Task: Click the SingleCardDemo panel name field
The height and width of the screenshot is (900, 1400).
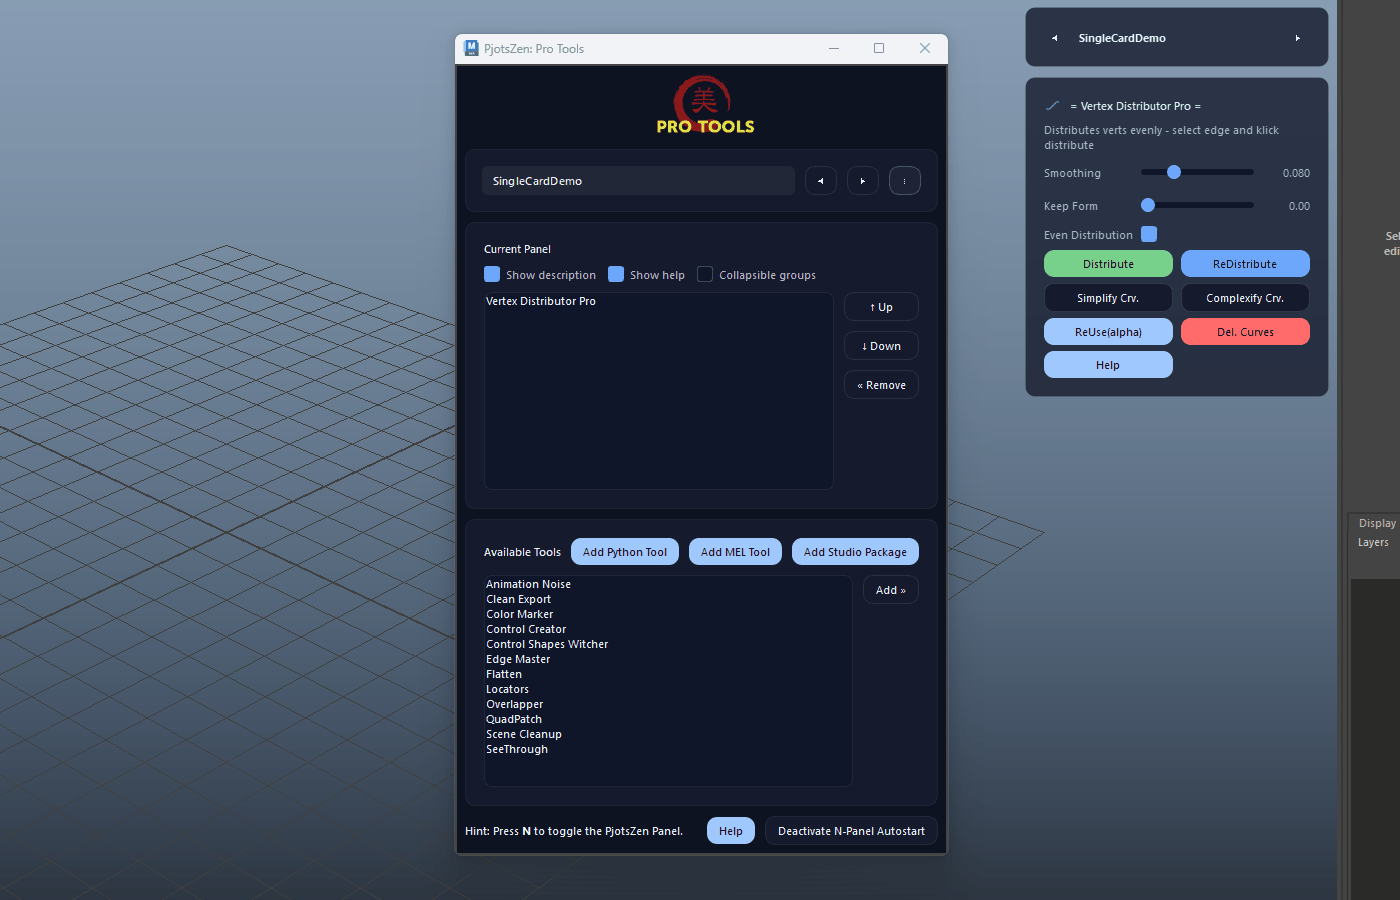Action: point(638,181)
